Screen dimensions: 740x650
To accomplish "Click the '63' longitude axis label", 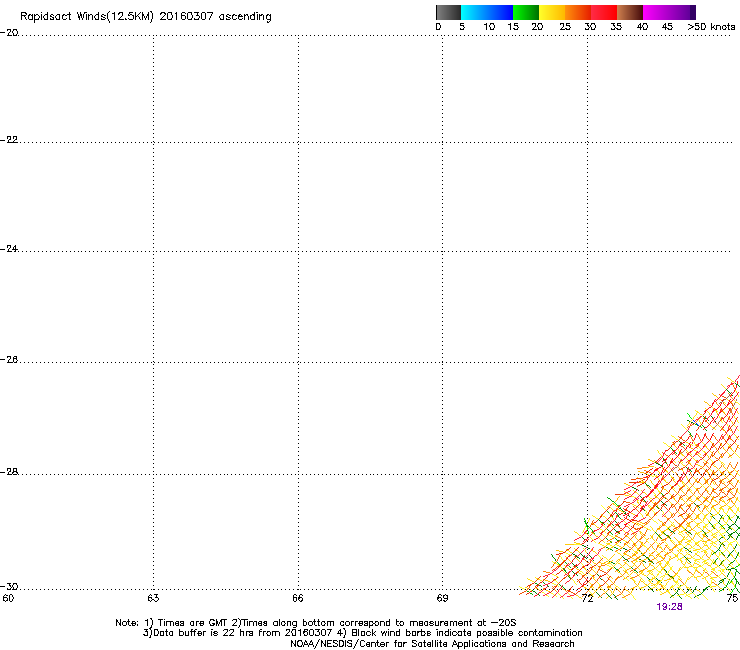I will pyautogui.click(x=153, y=598).
